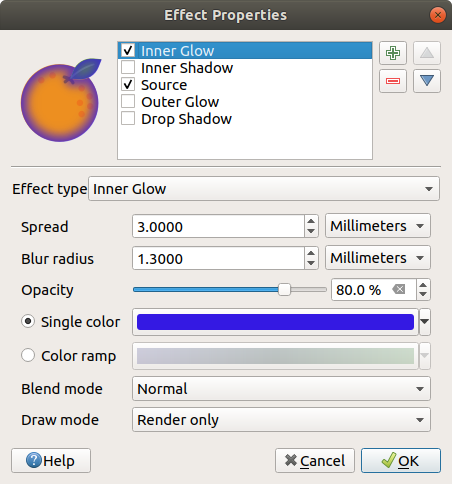Open the Blur radius units Millimeters dropdown

378,258
